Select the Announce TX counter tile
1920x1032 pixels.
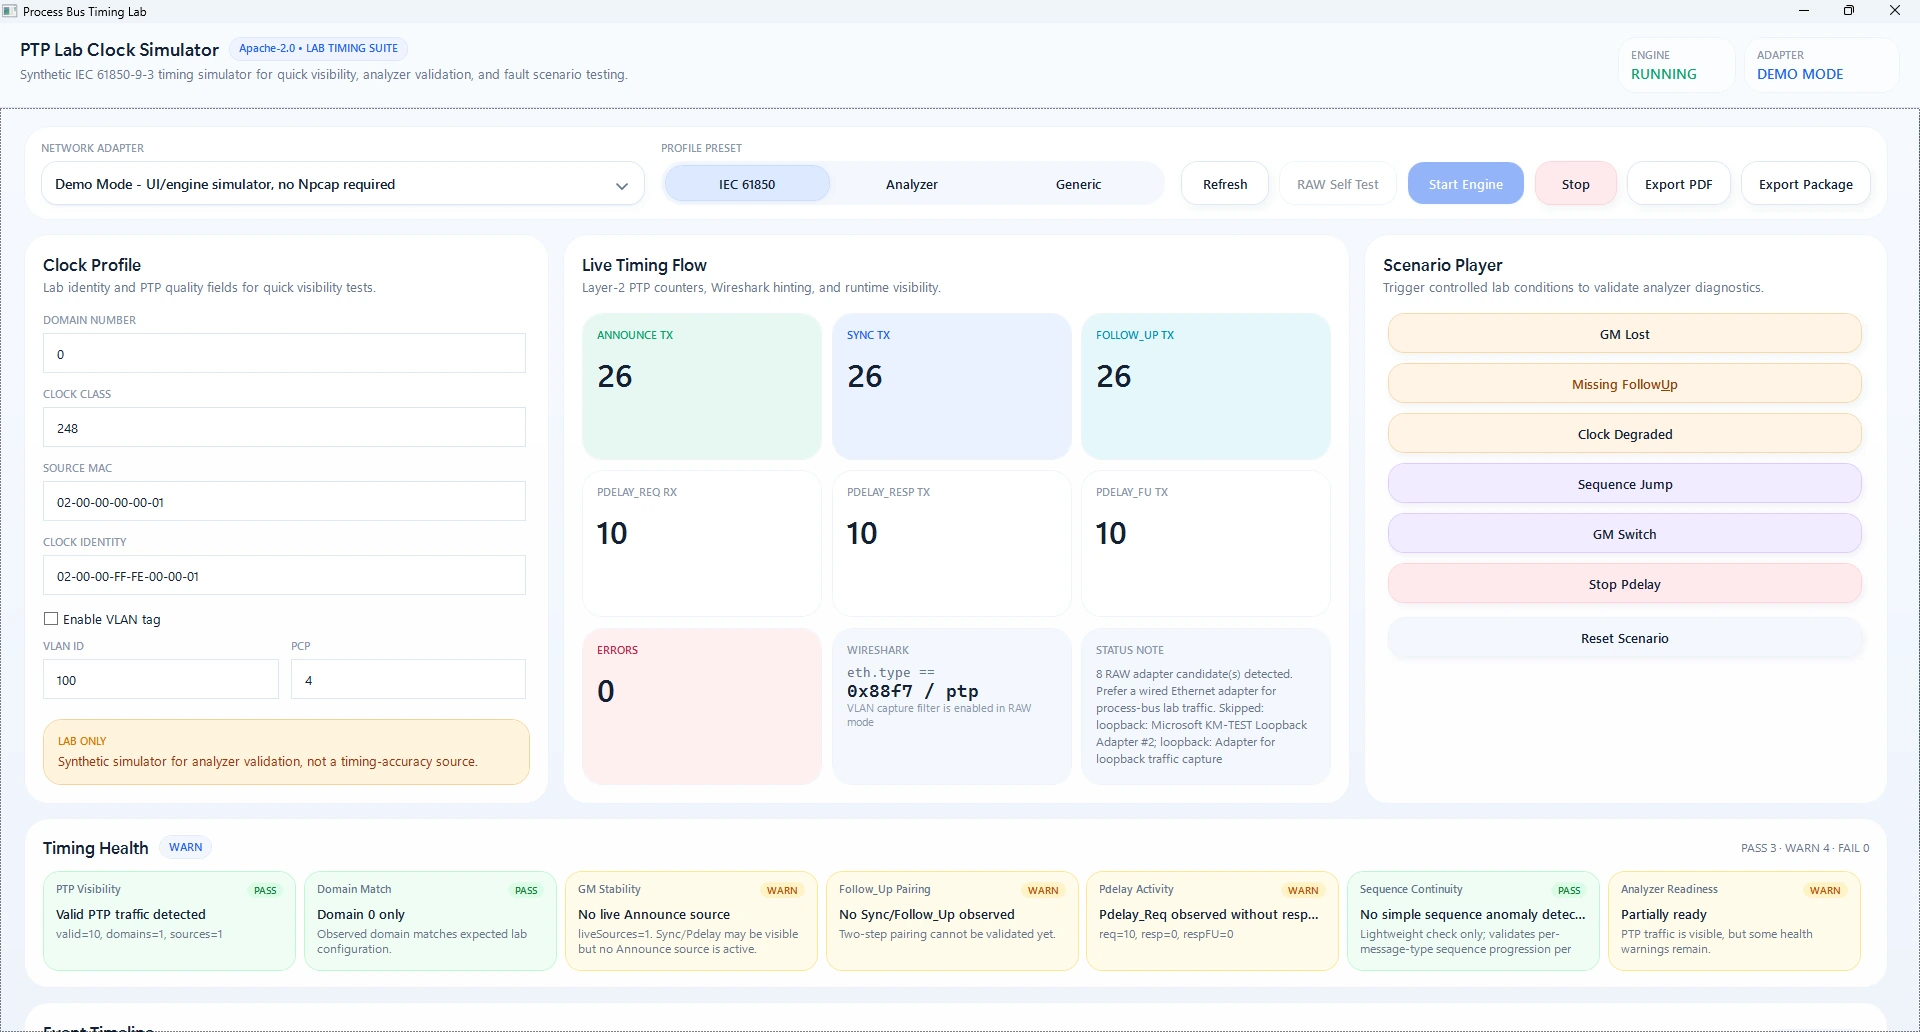pyautogui.click(x=701, y=387)
